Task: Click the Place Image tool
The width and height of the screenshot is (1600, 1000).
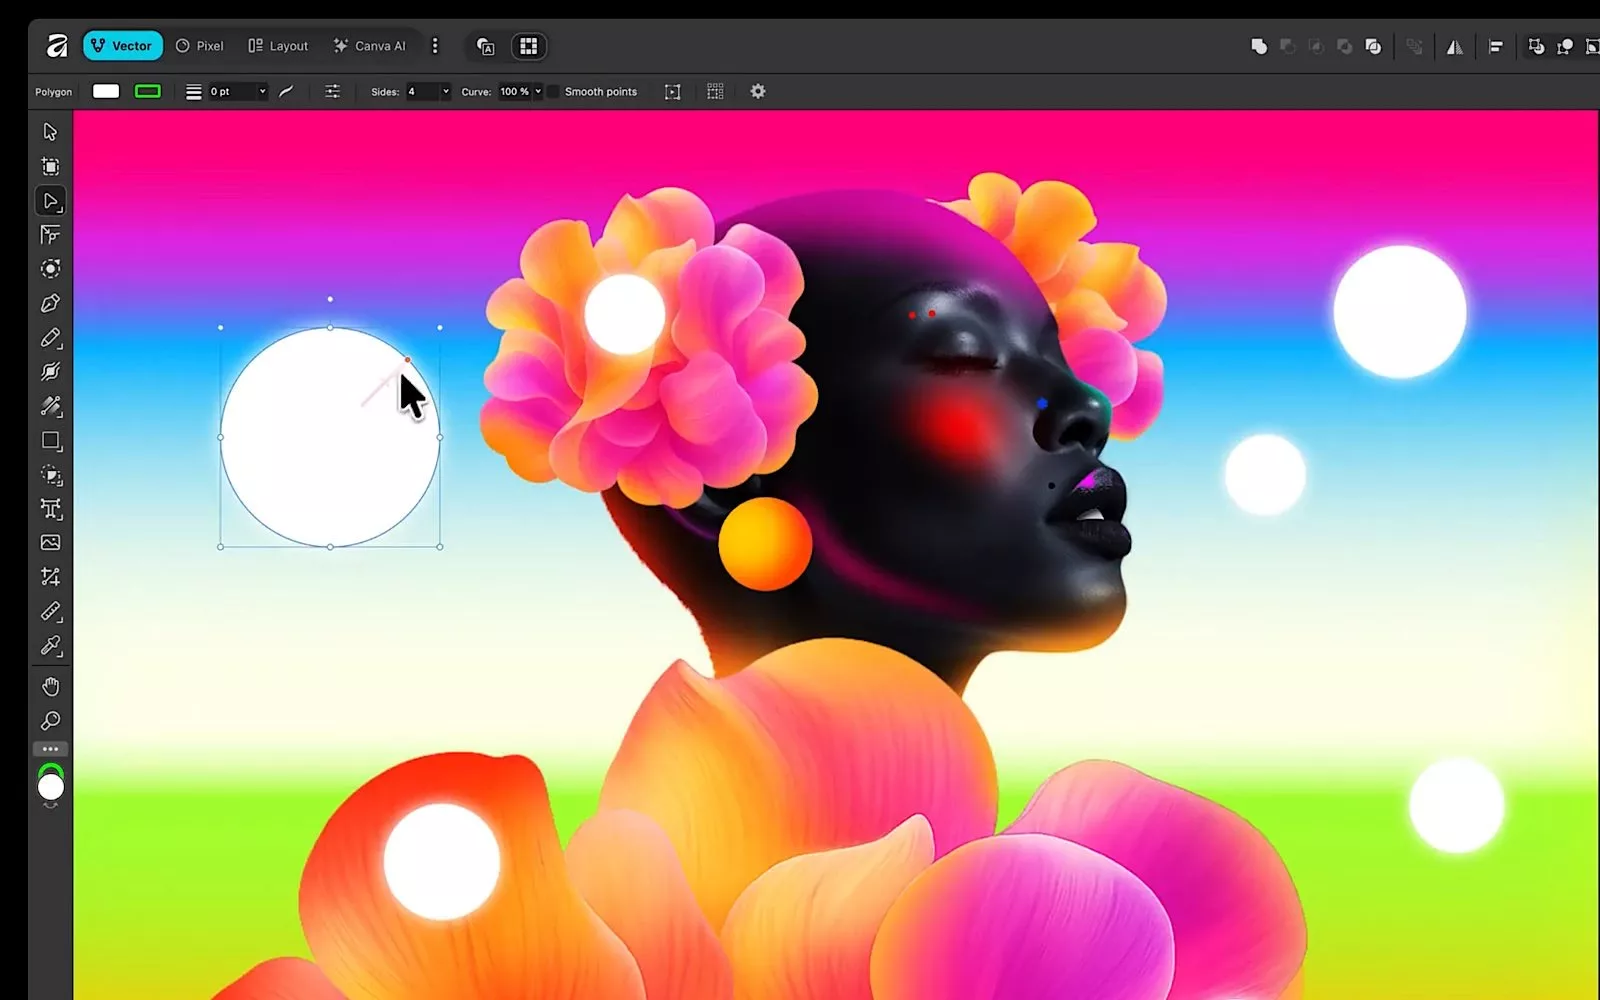Action: tap(50, 543)
